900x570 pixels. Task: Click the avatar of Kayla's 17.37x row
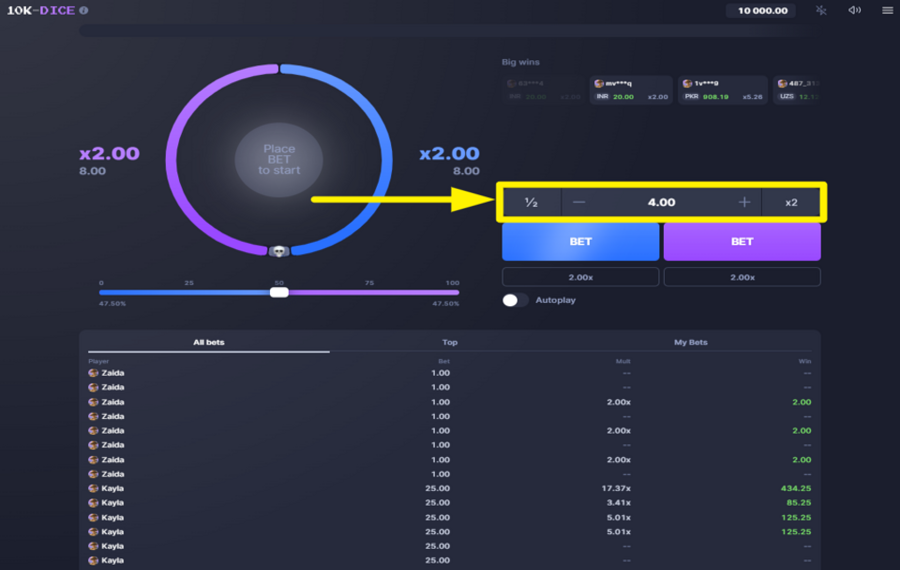[x=93, y=488]
